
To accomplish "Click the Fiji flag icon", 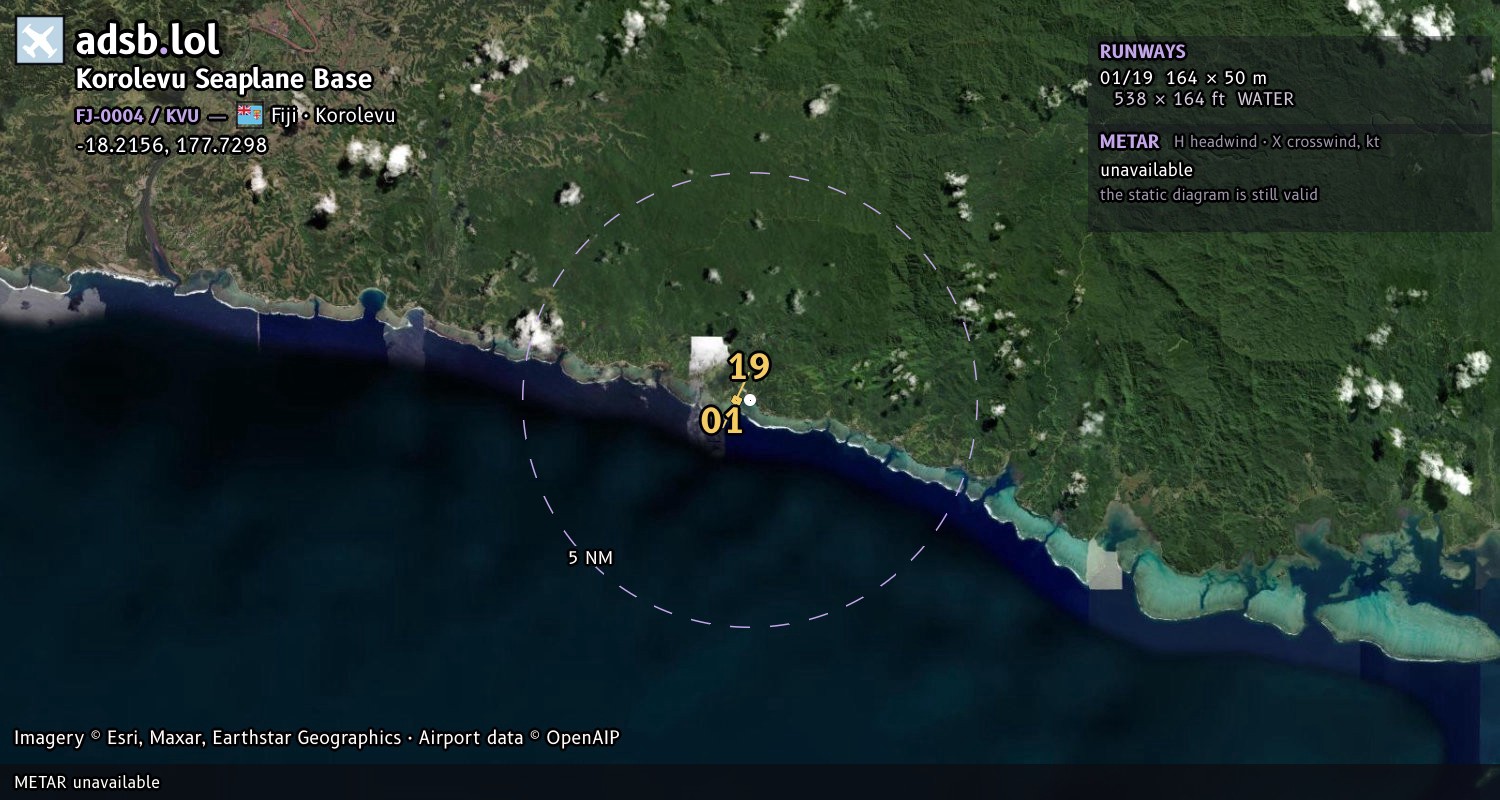I will coord(250,115).
